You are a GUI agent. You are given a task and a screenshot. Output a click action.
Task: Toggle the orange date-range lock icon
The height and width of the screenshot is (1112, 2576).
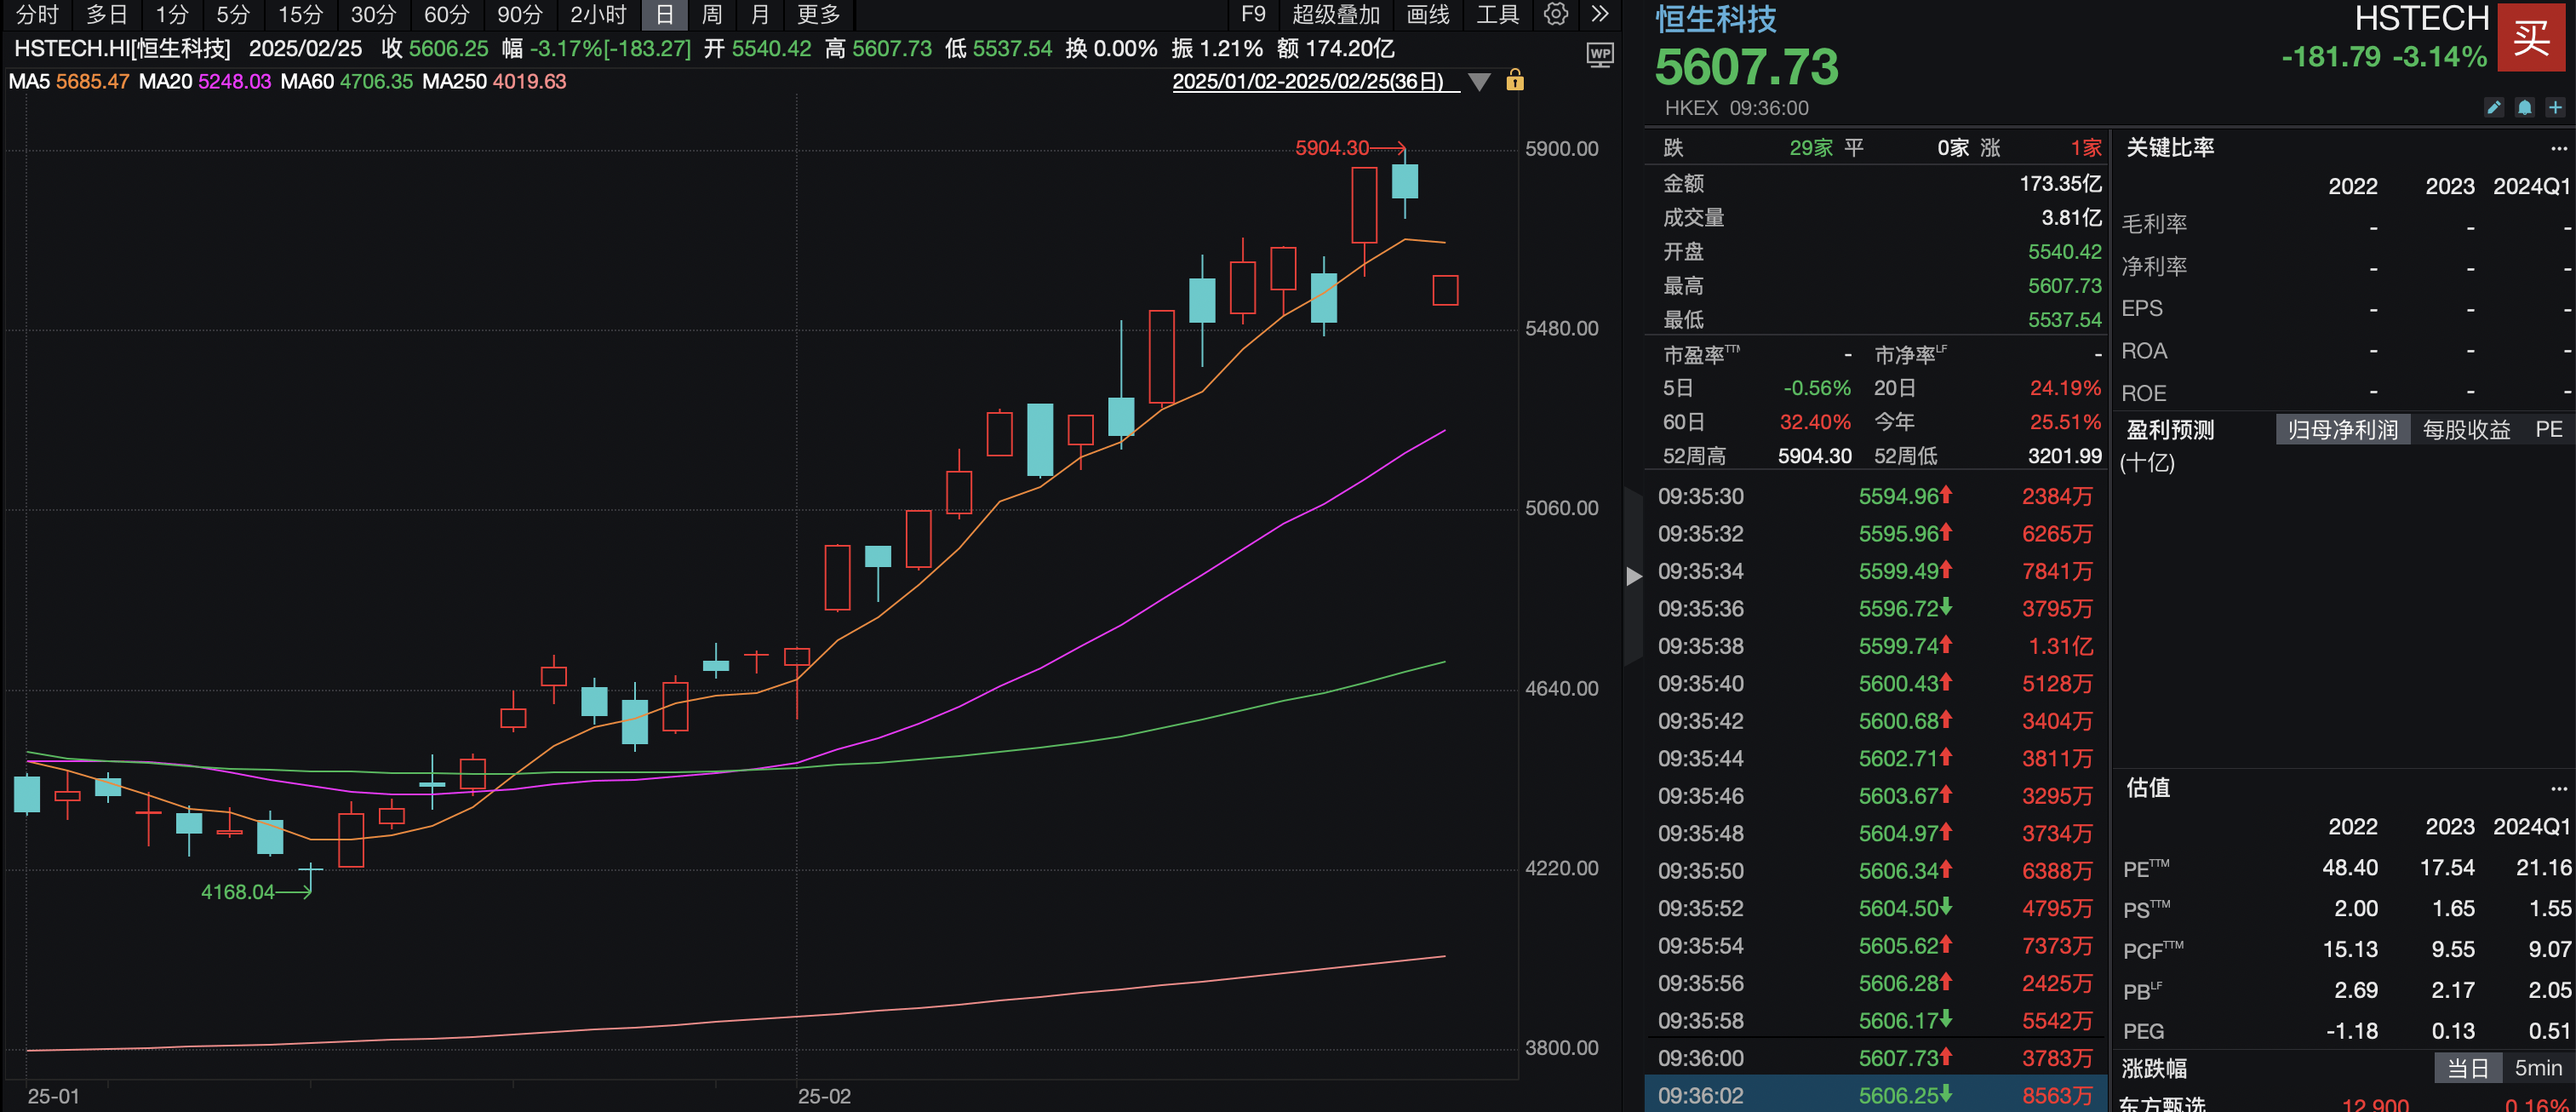point(1515,81)
